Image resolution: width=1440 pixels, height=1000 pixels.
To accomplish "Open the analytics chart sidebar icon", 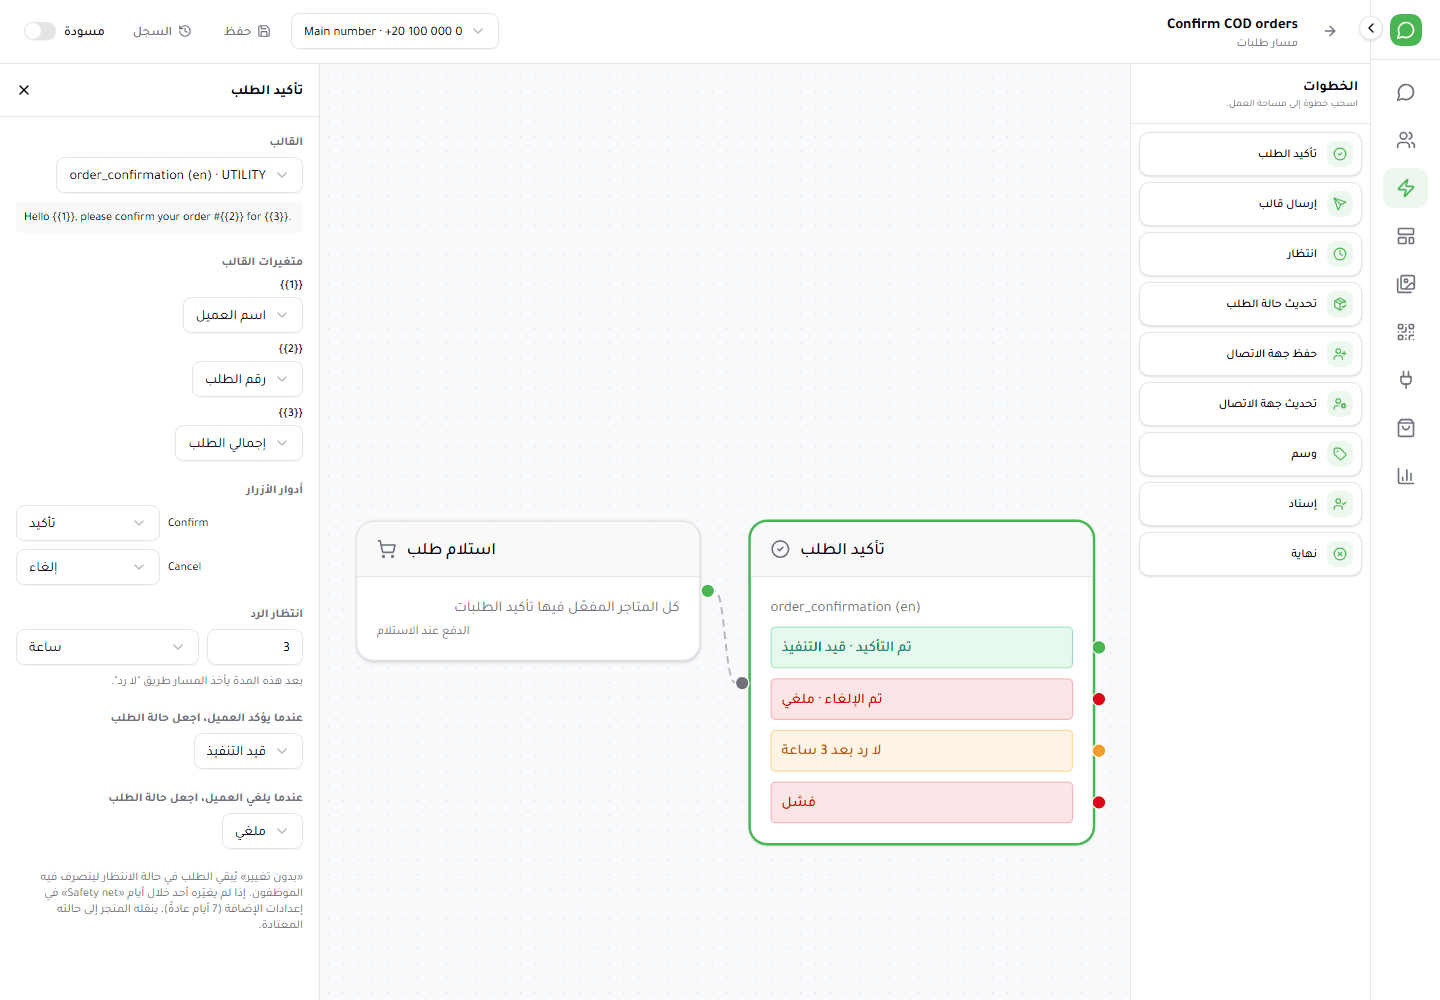I will pos(1406,476).
